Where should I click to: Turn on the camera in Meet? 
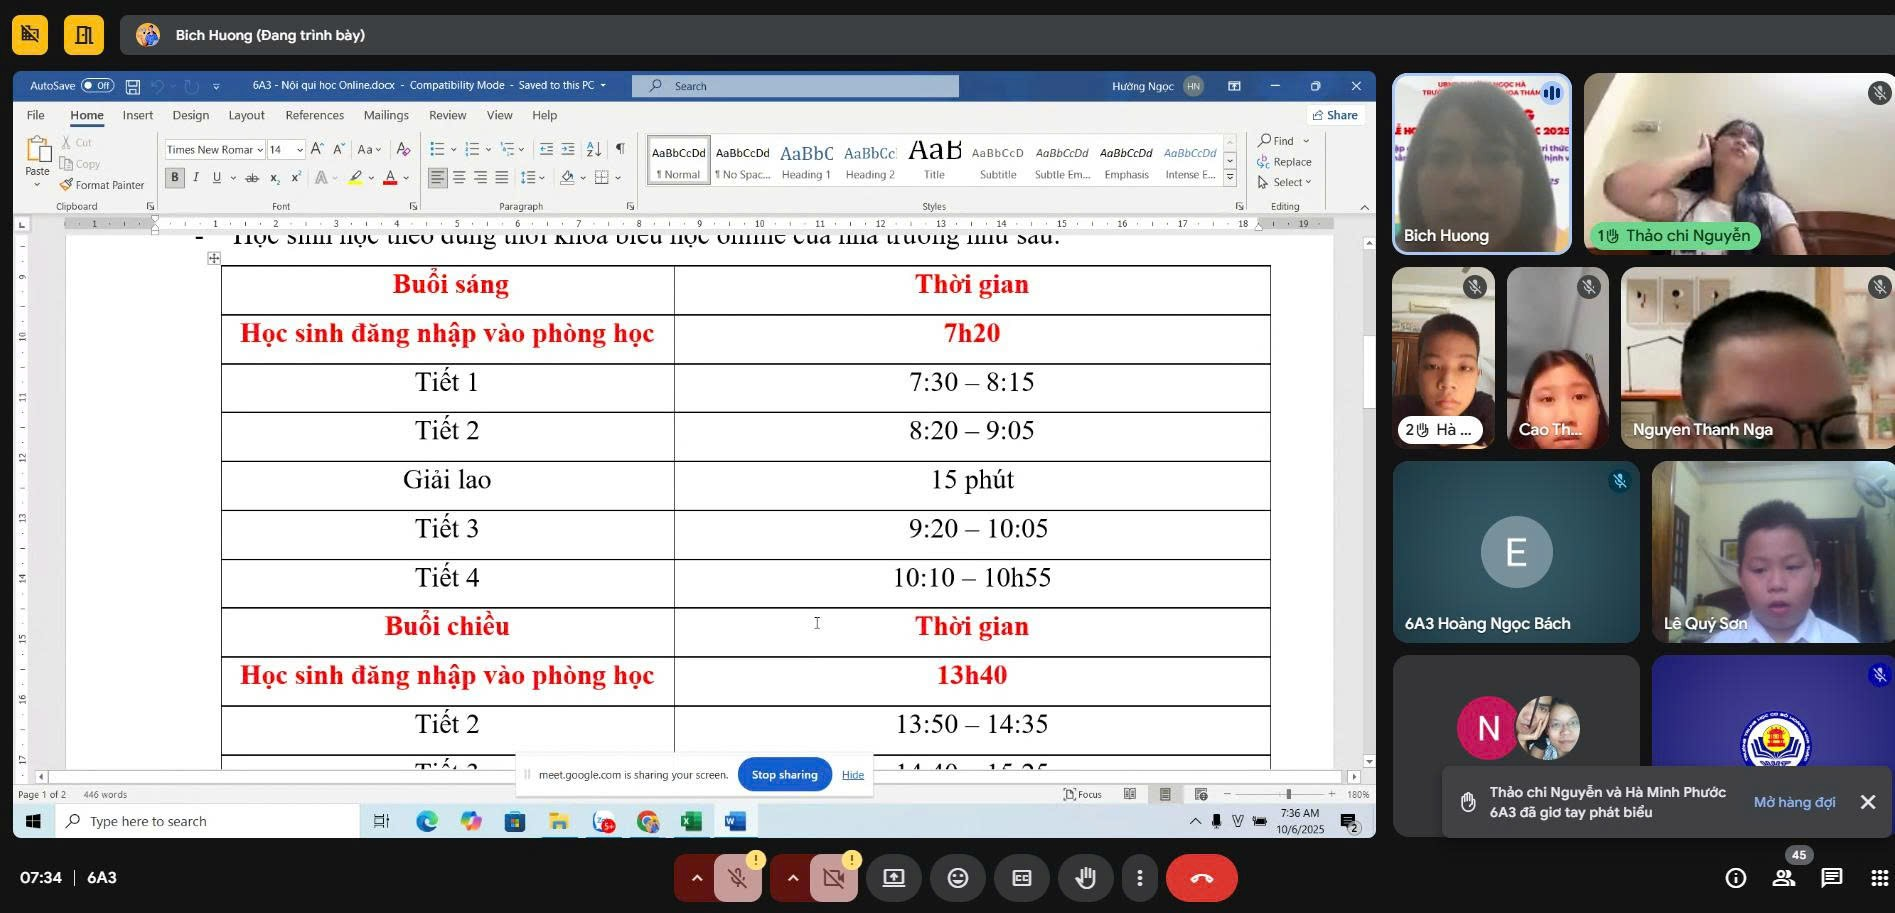833,878
